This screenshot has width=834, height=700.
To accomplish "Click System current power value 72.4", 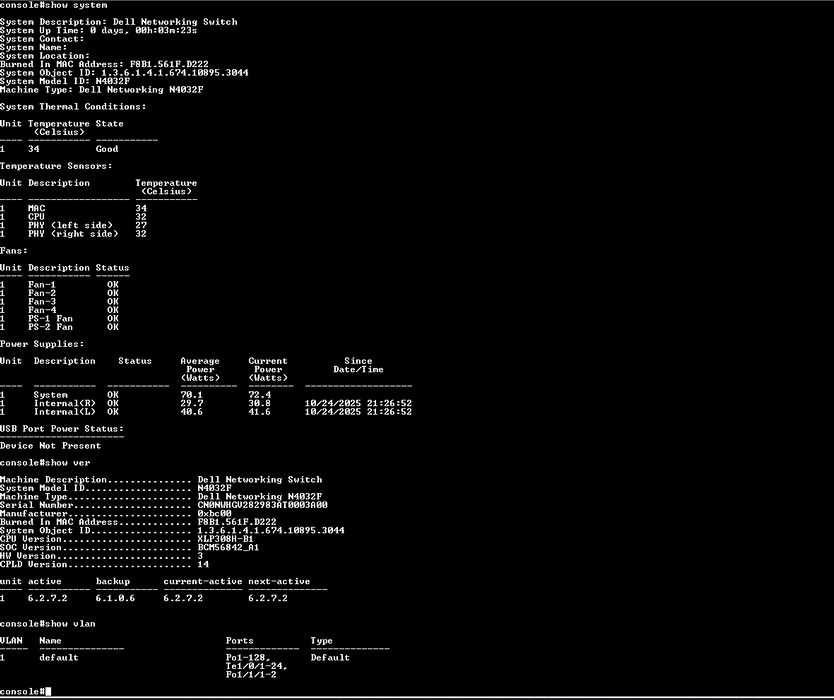I will [x=260, y=395].
